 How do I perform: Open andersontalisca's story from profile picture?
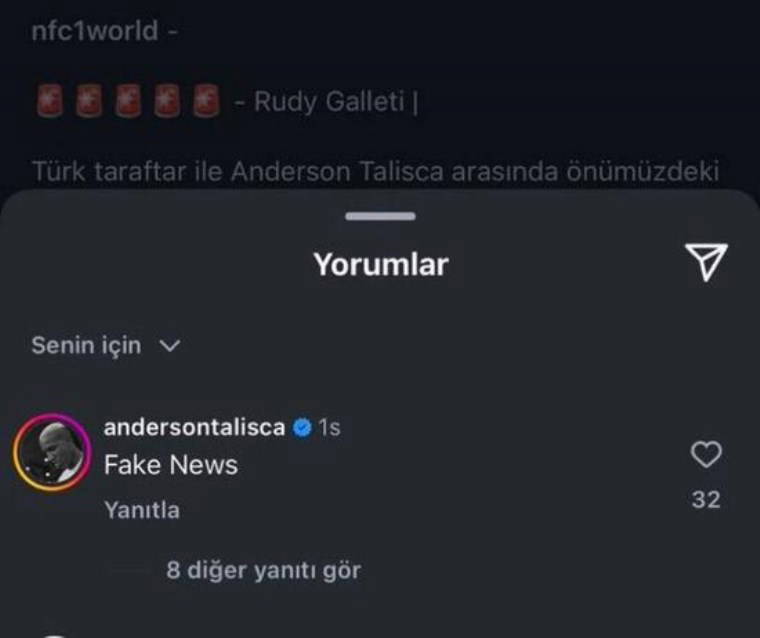pos(52,453)
